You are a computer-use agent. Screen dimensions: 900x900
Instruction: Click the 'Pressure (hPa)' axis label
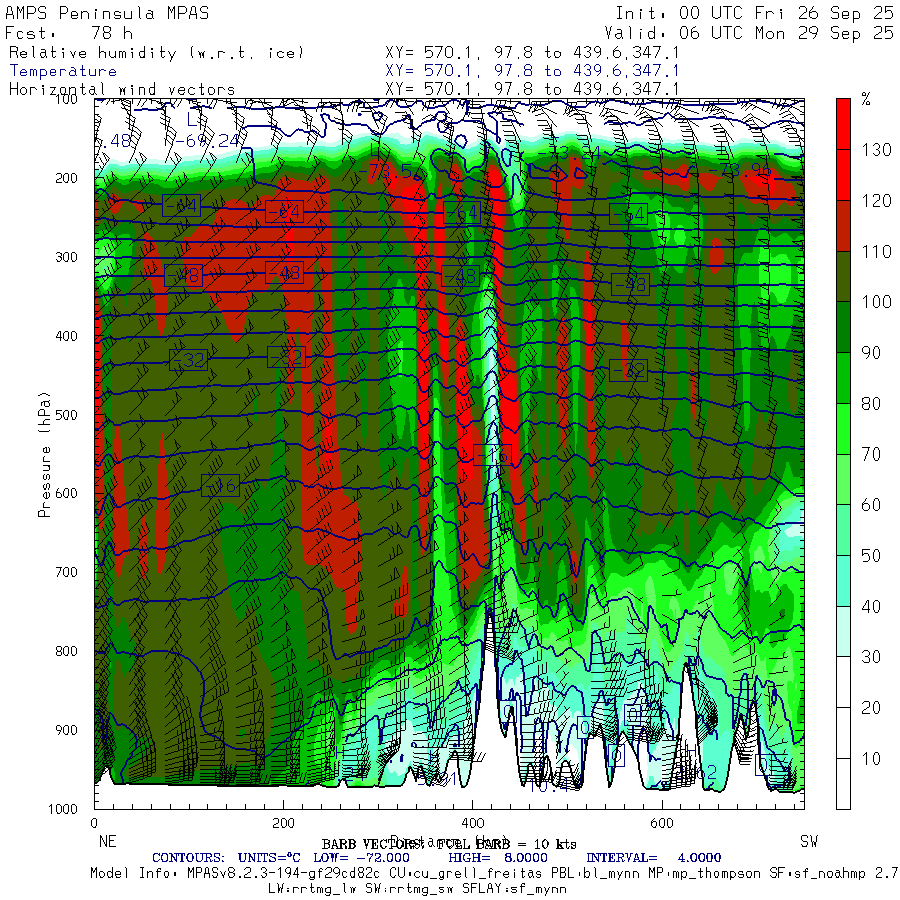click(44, 455)
